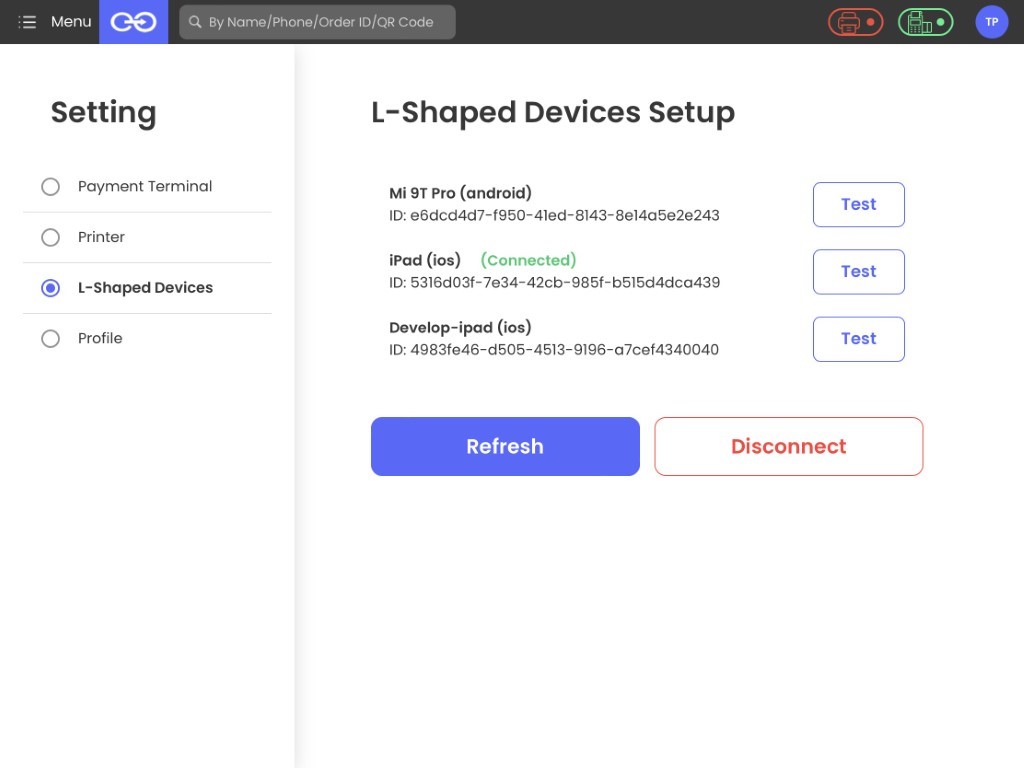Select the Mi 9T Pro (android) device name

click(460, 193)
